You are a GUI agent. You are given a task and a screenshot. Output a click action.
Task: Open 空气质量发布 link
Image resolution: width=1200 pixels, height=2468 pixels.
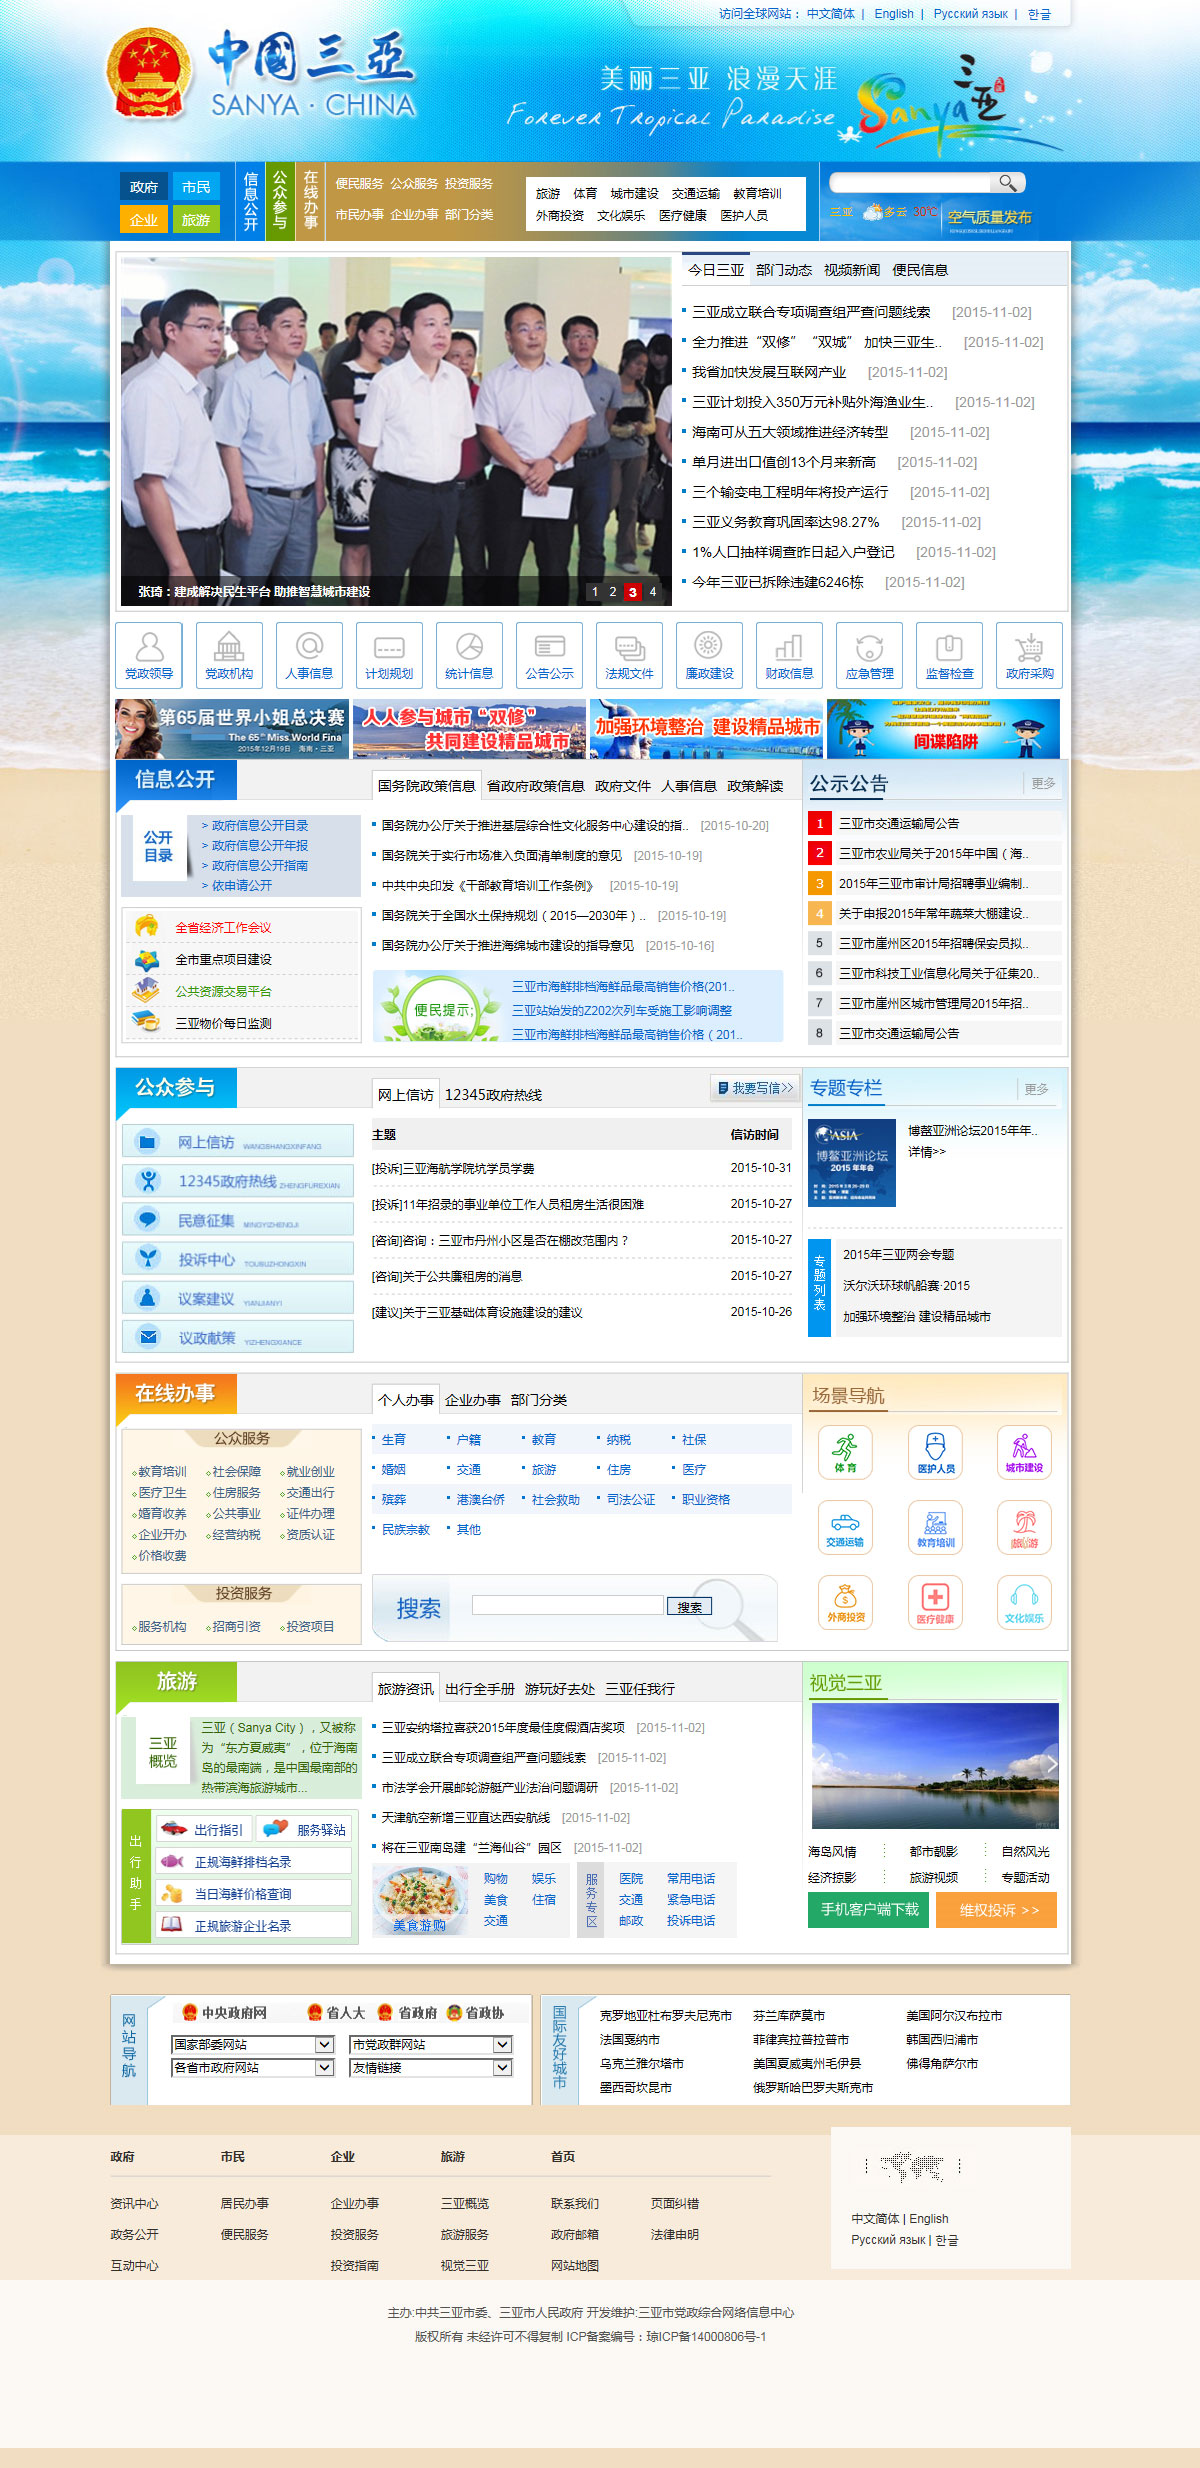[989, 218]
